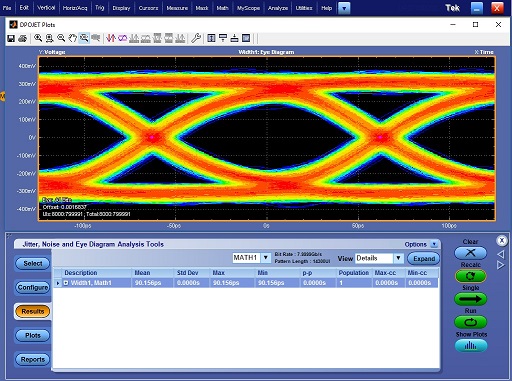This screenshot has height=381, width=512.
Task: Select the zoom out magnifier tool
Action: coord(61,38)
